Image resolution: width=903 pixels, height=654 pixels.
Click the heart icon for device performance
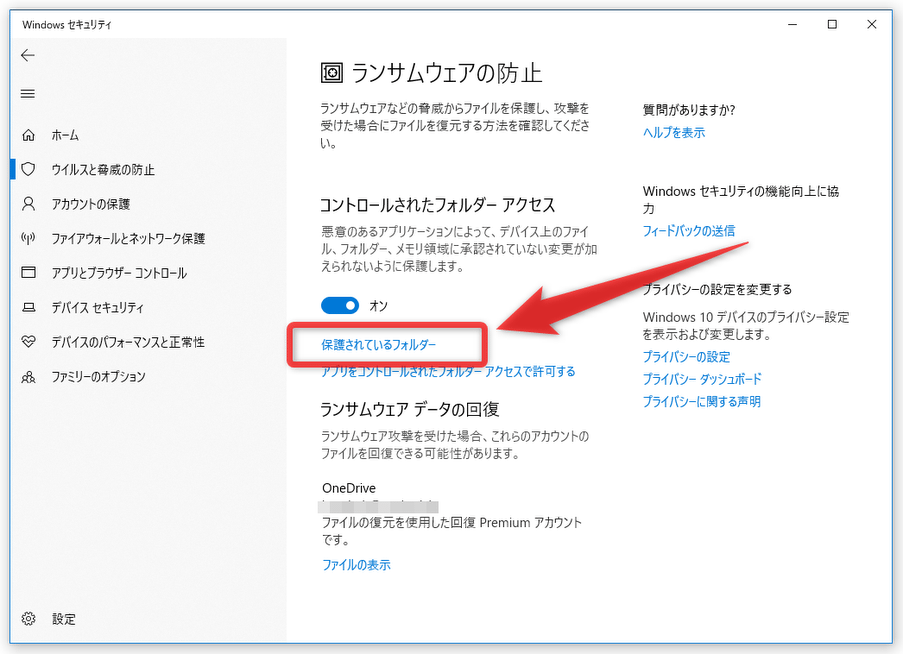point(28,342)
